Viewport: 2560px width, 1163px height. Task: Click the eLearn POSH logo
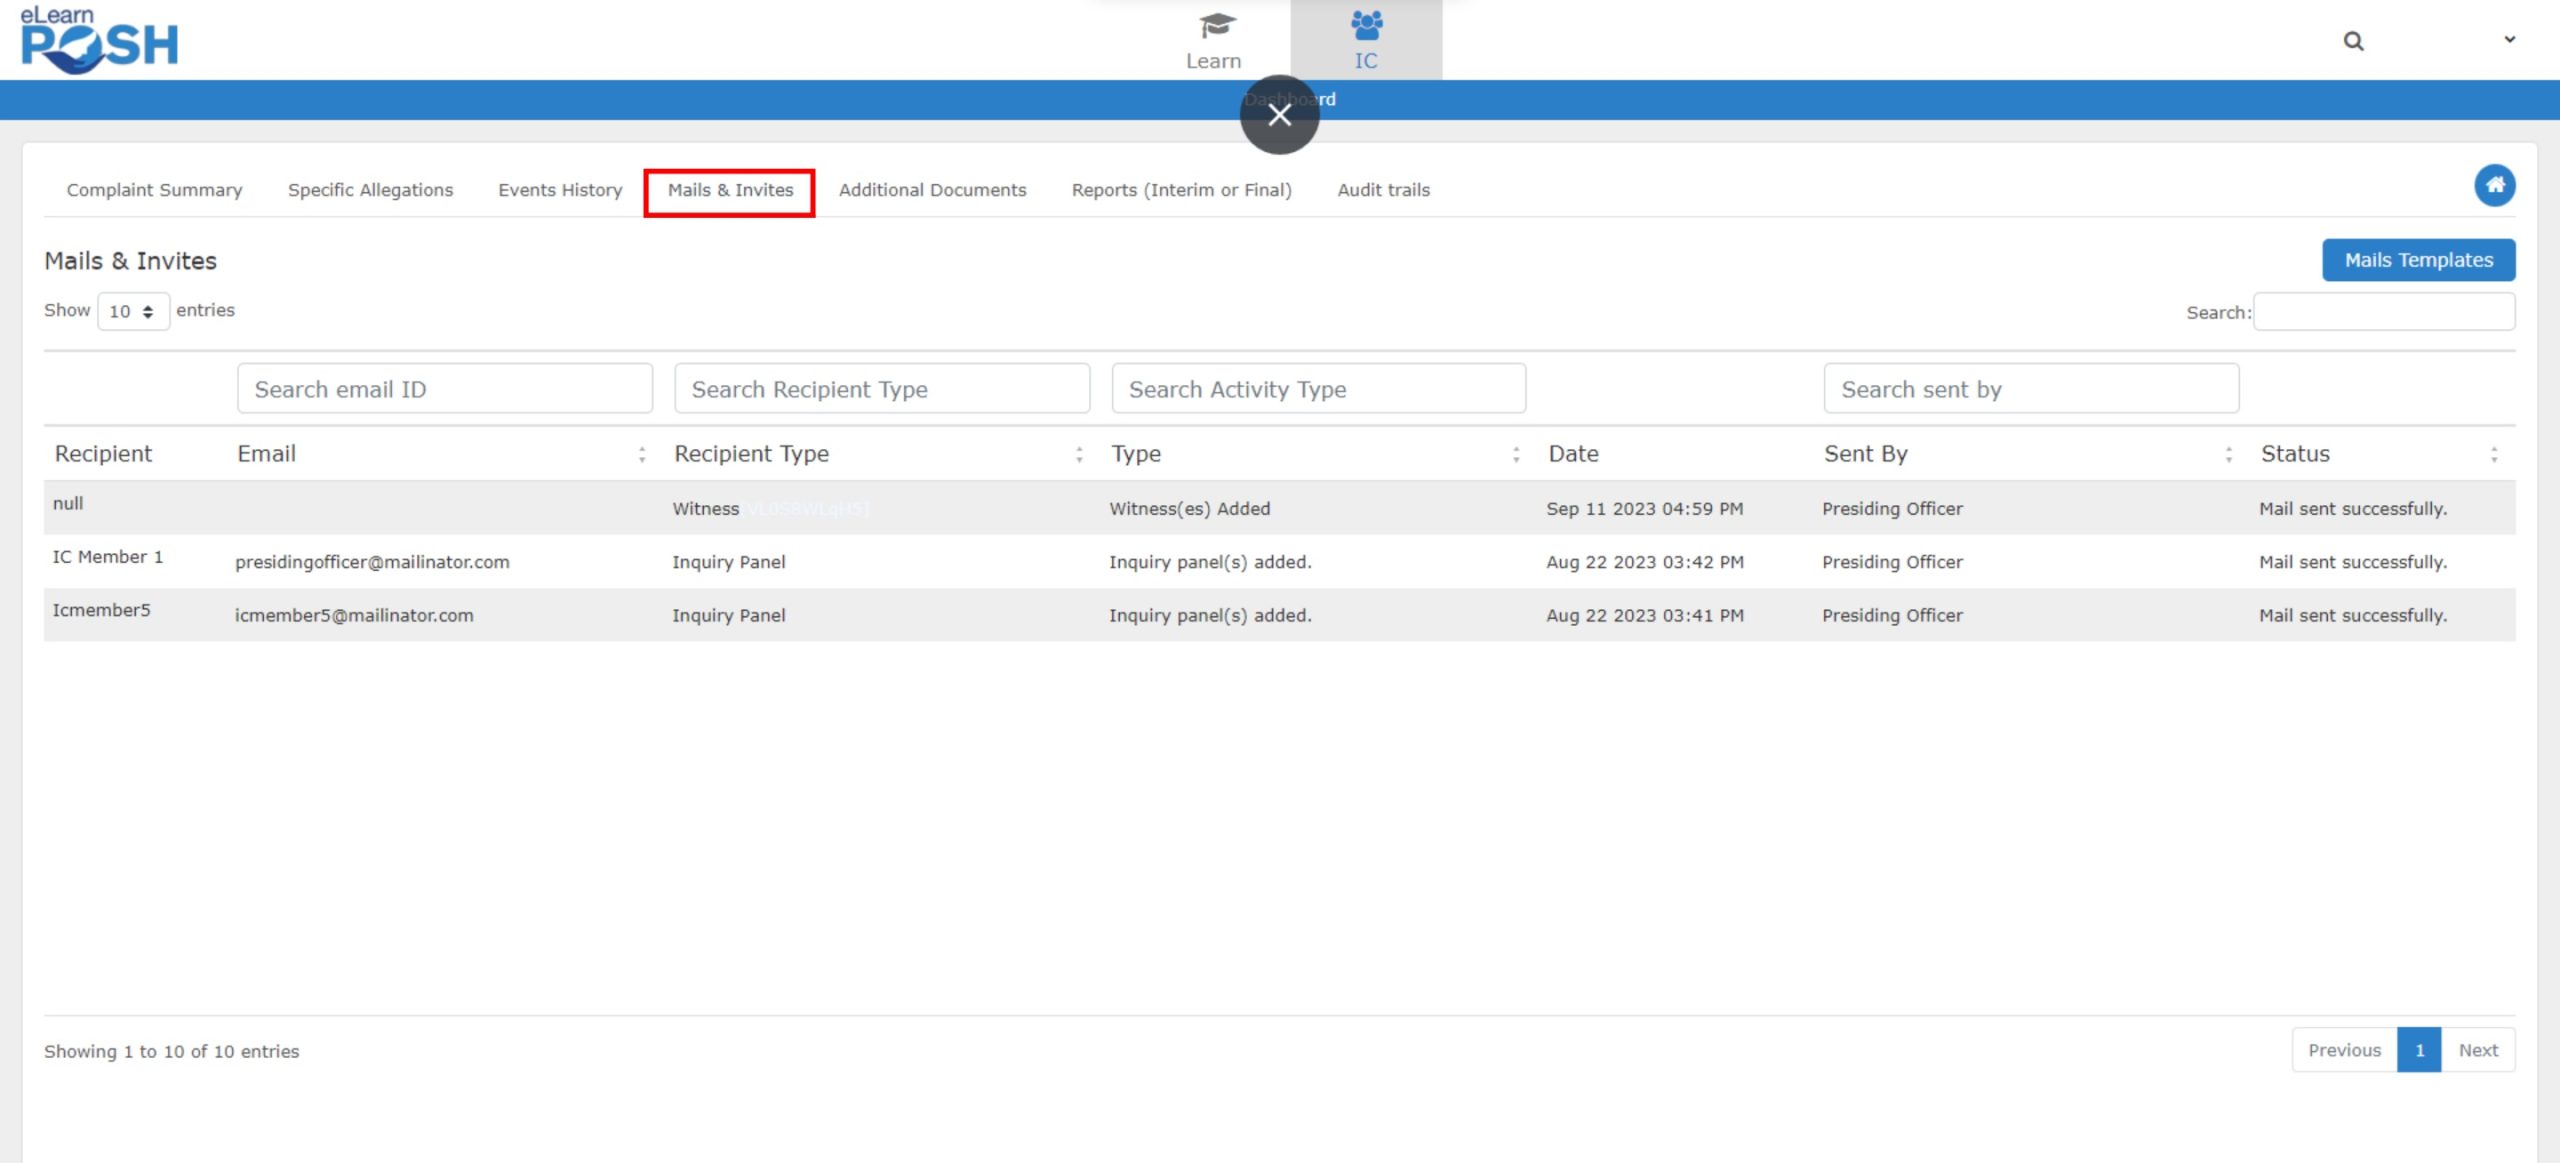point(99,40)
